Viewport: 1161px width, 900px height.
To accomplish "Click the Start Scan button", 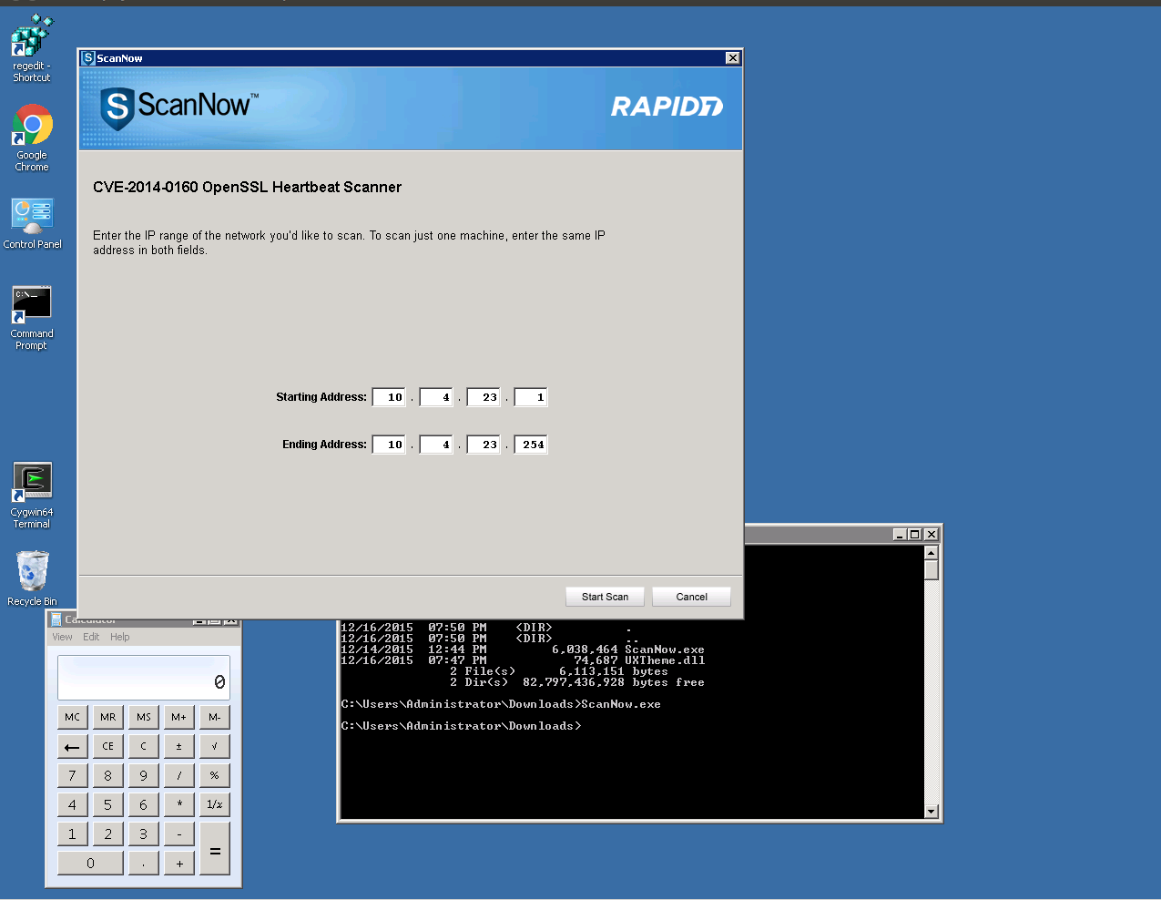I will pos(605,597).
